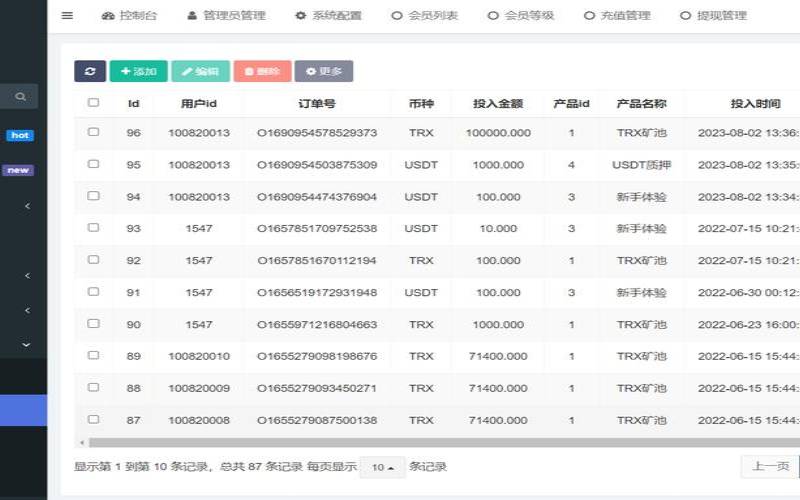Check the row with Id 96
Screen dimensions: 800x500
93,132
